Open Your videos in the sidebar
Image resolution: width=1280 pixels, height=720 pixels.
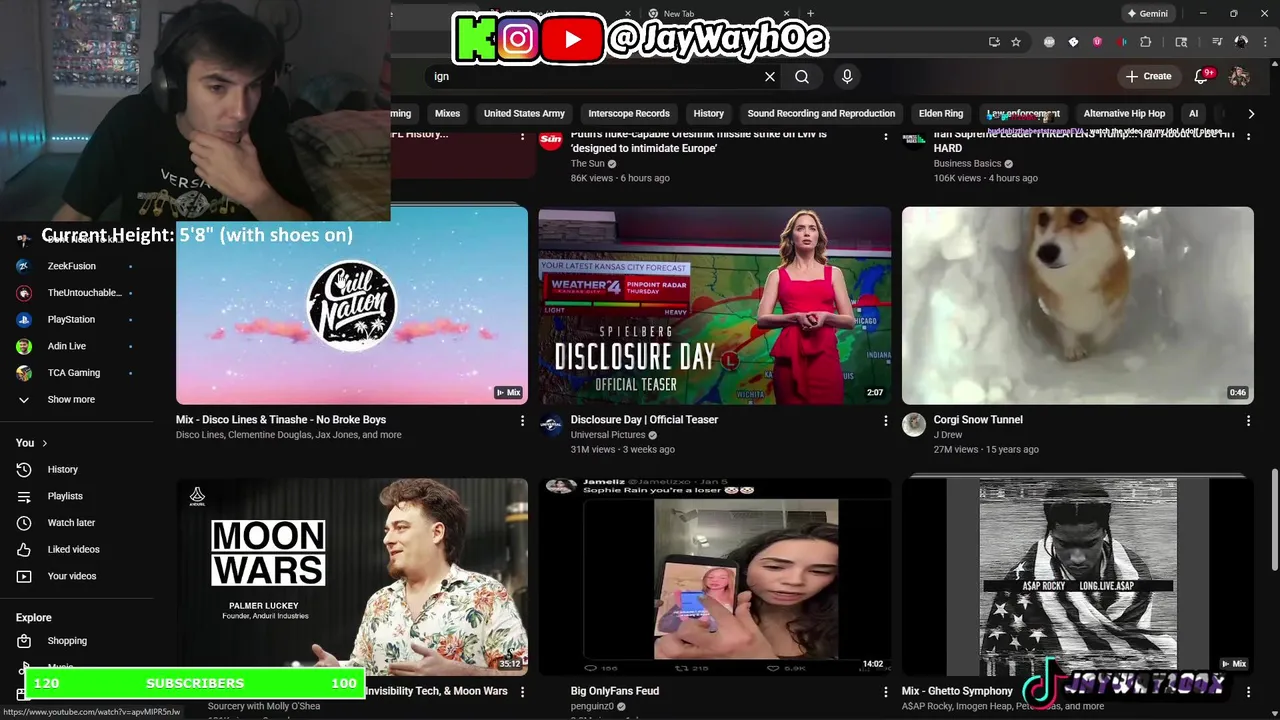72,576
